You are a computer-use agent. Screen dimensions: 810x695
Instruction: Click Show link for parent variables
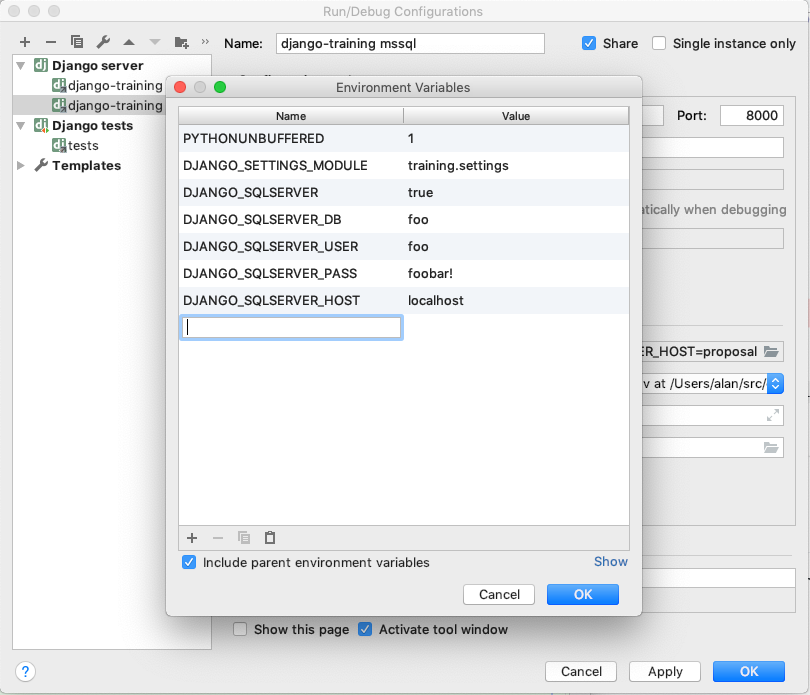coord(611,562)
